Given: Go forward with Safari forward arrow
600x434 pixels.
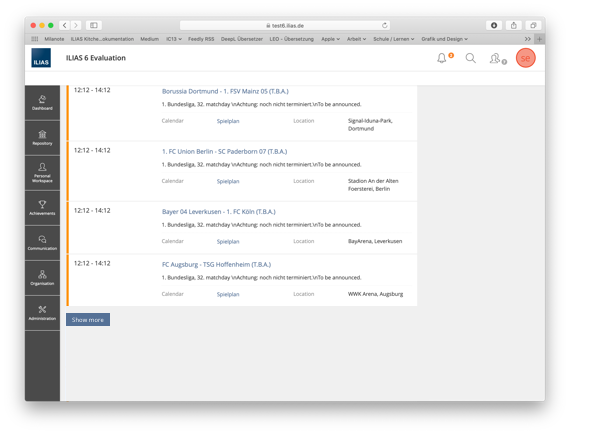Looking at the screenshot, I should 76,25.
